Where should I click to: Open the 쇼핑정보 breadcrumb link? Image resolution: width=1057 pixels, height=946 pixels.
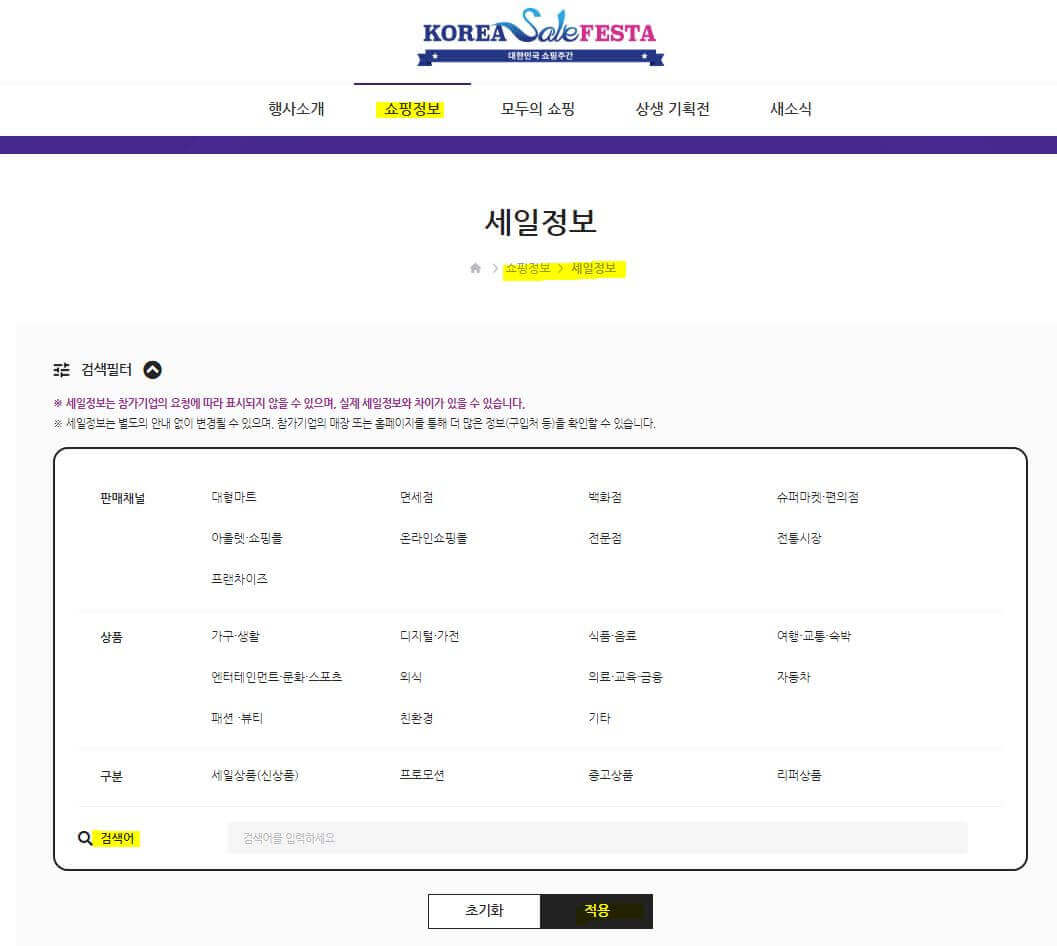527,268
